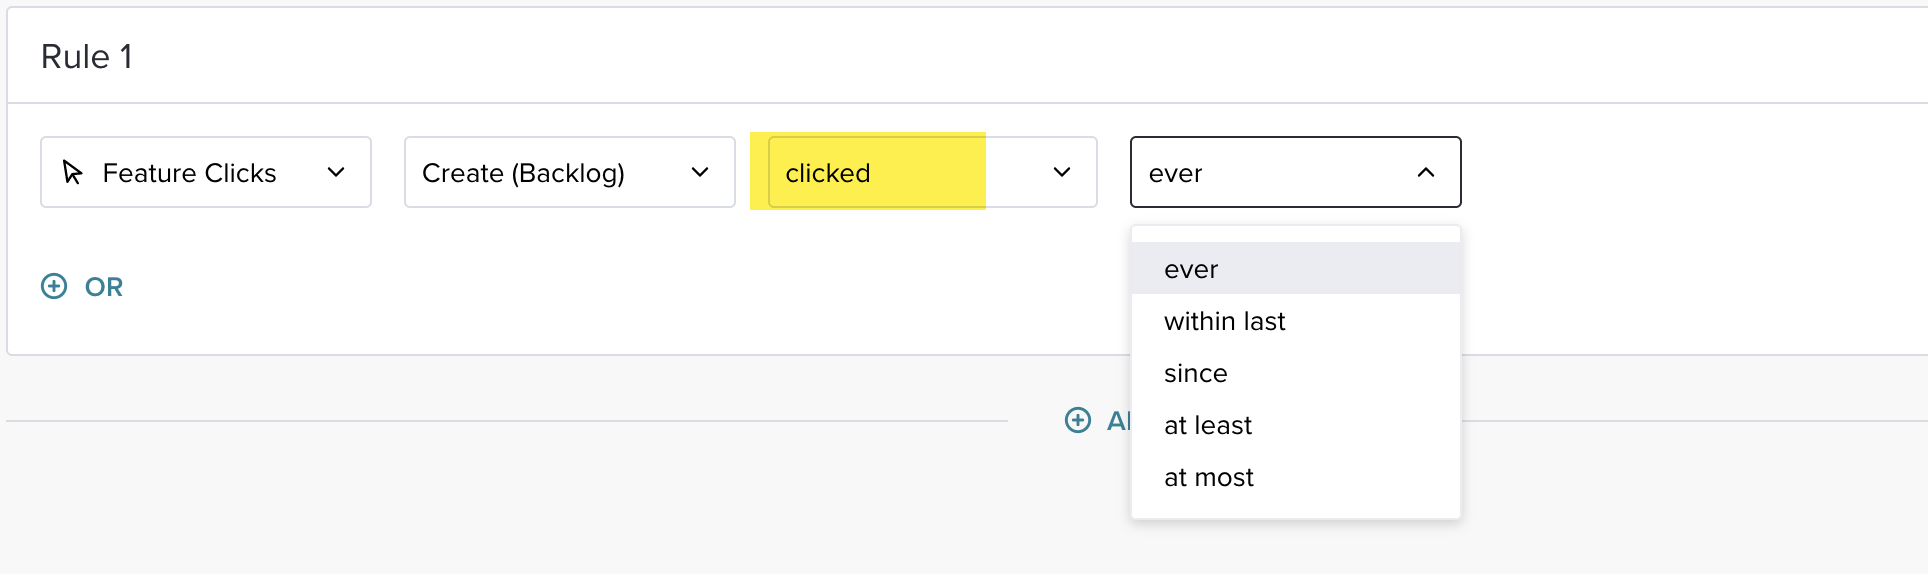Screen dimensions: 1928x574
Task: Click the chevron in the Feature Clicks dropdown
Action: (x=336, y=173)
